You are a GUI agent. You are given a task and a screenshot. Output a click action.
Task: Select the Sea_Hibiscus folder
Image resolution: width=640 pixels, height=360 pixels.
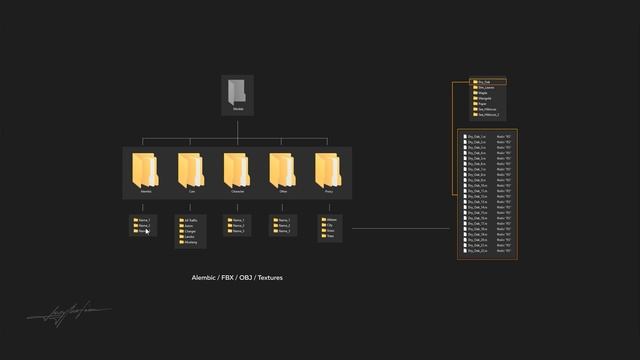tap(484, 109)
